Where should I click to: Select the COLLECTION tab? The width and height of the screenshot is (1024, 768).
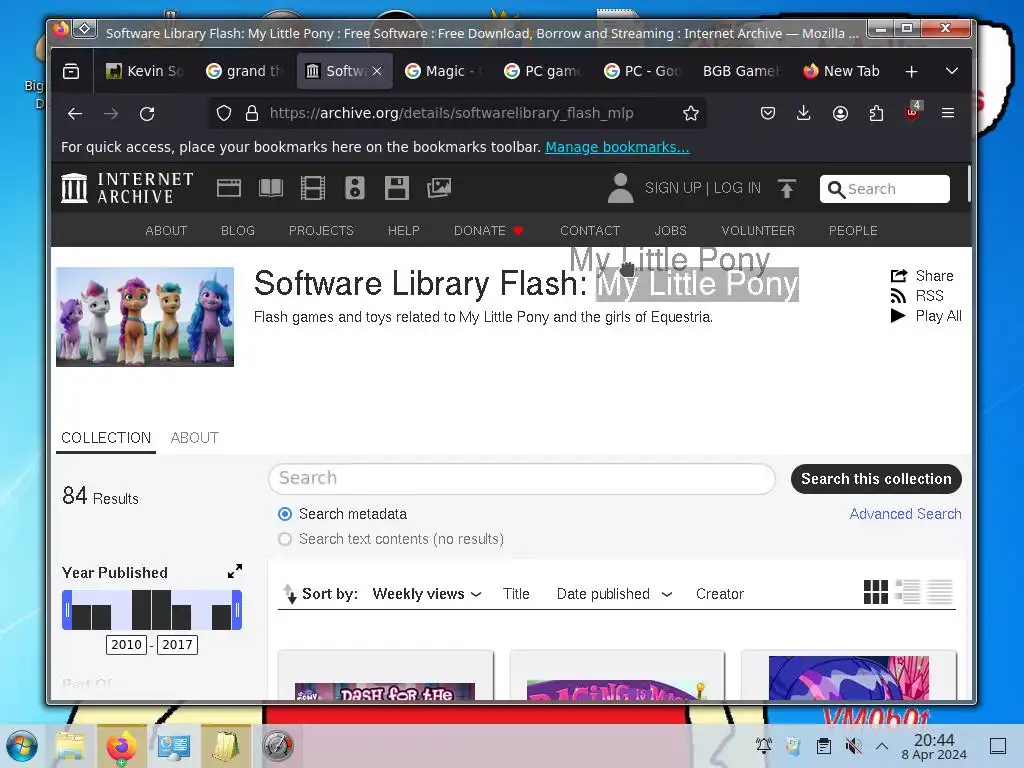pyautogui.click(x=106, y=438)
